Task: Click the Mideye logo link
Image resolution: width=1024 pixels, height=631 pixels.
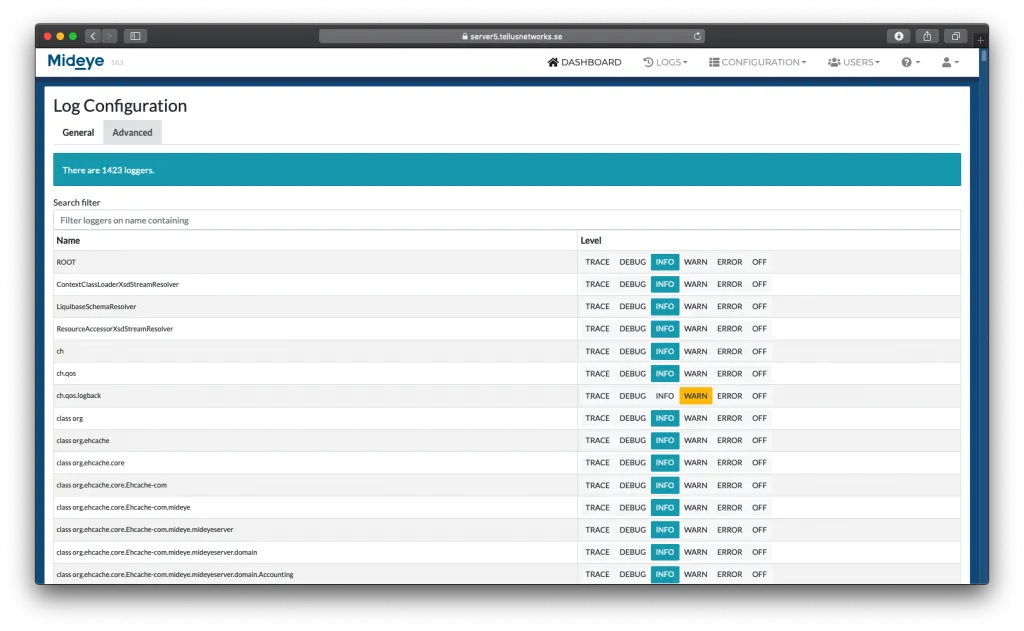Action: (x=76, y=61)
